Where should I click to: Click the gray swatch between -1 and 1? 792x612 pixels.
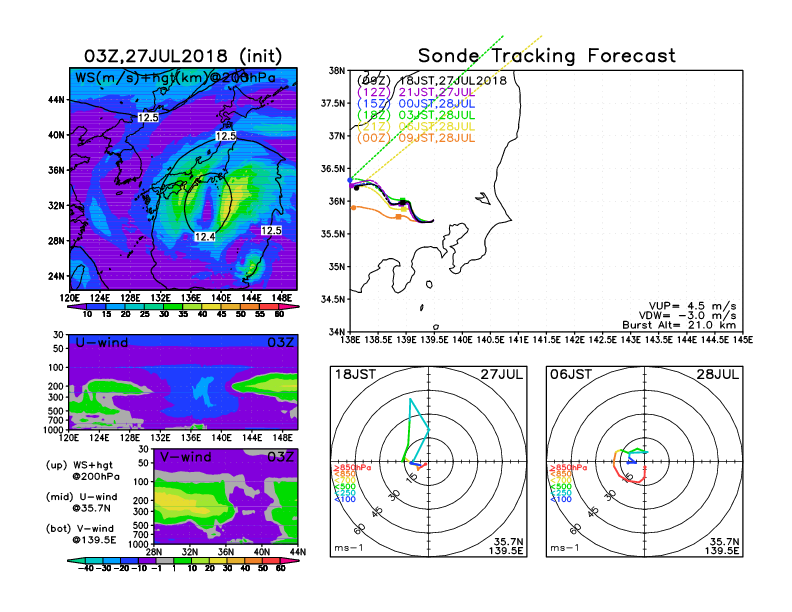(164, 560)
